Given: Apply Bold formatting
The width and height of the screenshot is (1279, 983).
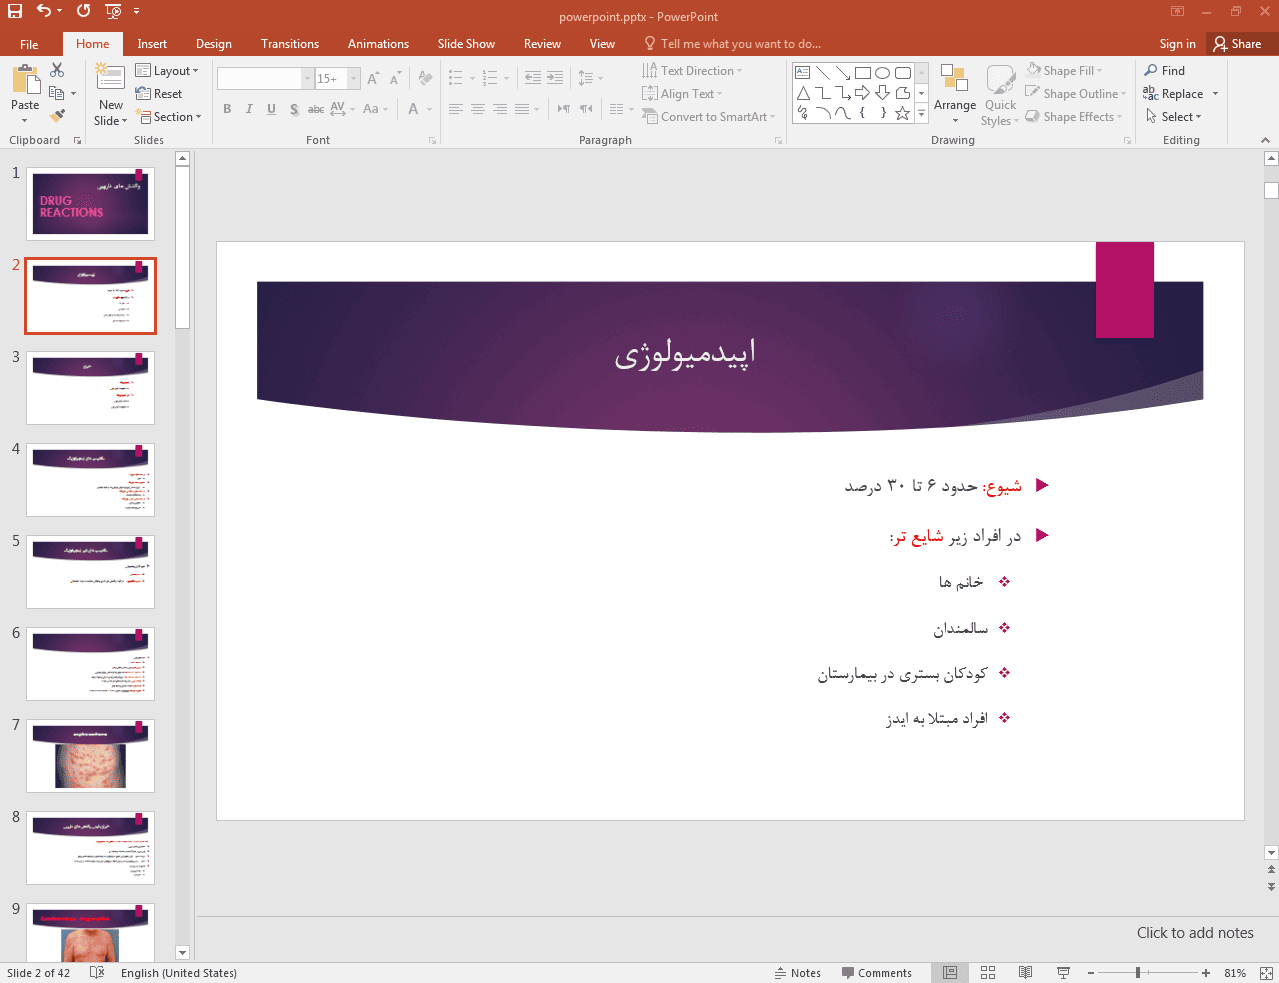Looking at the screenshot, I should [x=227, y=109].
